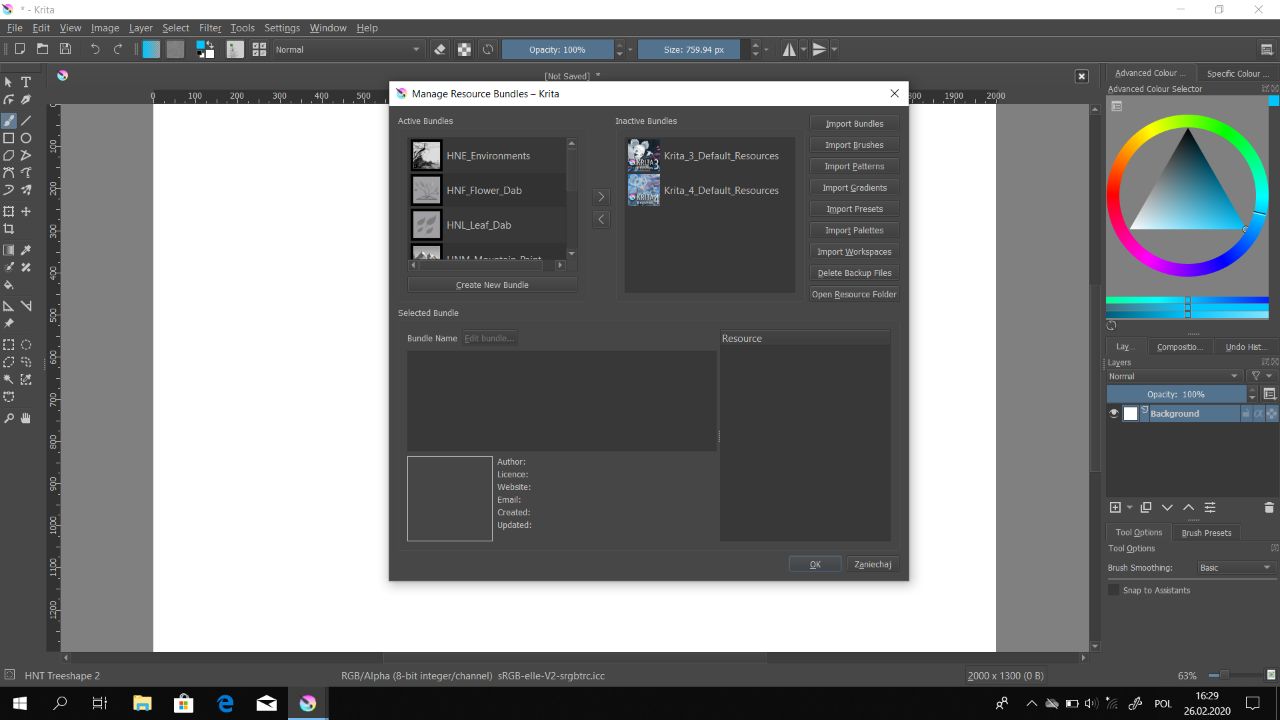Viewport: 1280px width, 720px height.
Task: Click the Redo arrow in toolbar
Action: tap(118, 49)
